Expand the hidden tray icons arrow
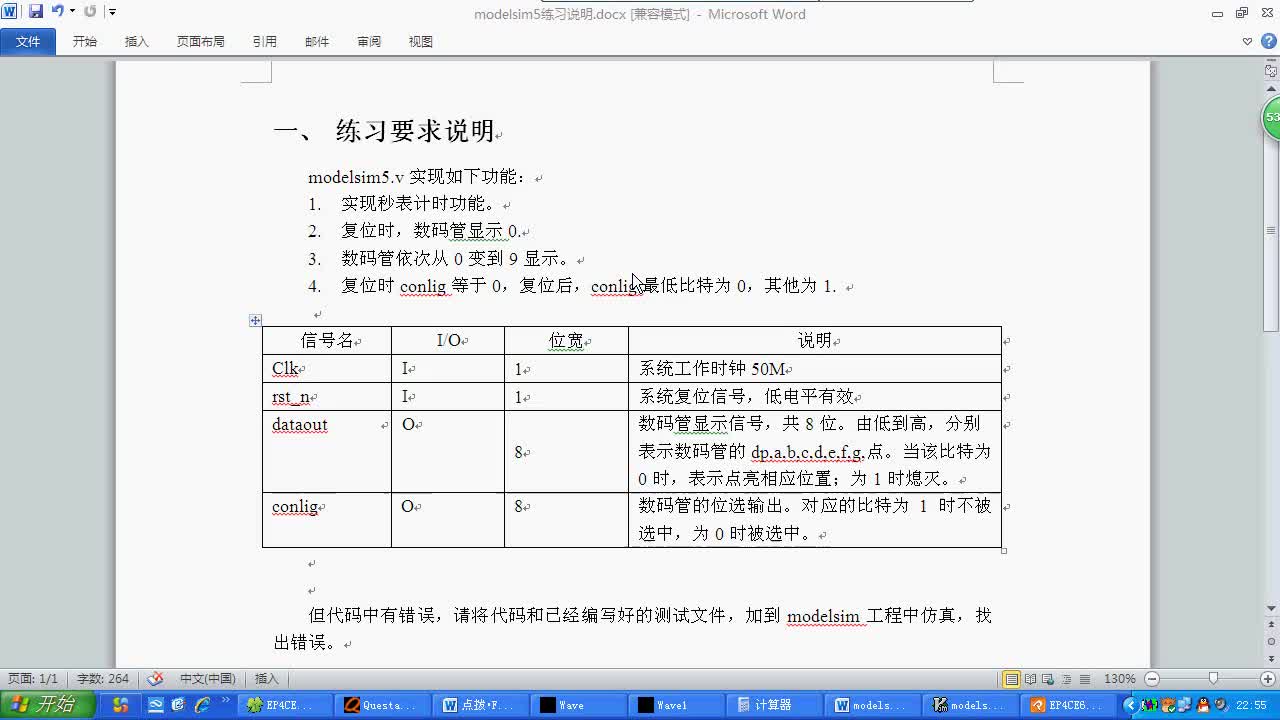The width and height of the screenshot is (1280, 720). click(x=1132, y=705)
